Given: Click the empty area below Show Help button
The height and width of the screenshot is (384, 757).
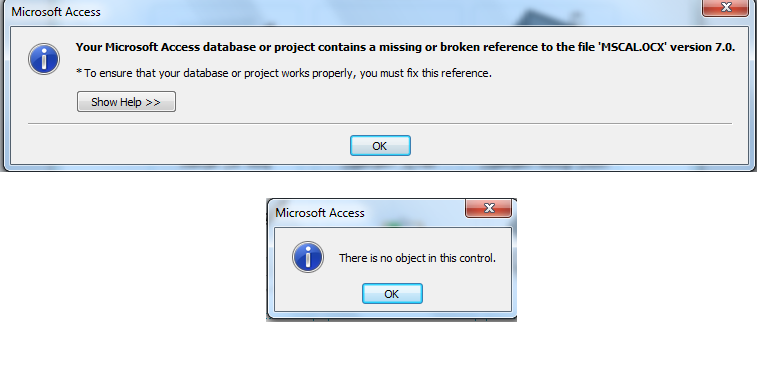Looking at the screenshot, I should tap(126, 117).
